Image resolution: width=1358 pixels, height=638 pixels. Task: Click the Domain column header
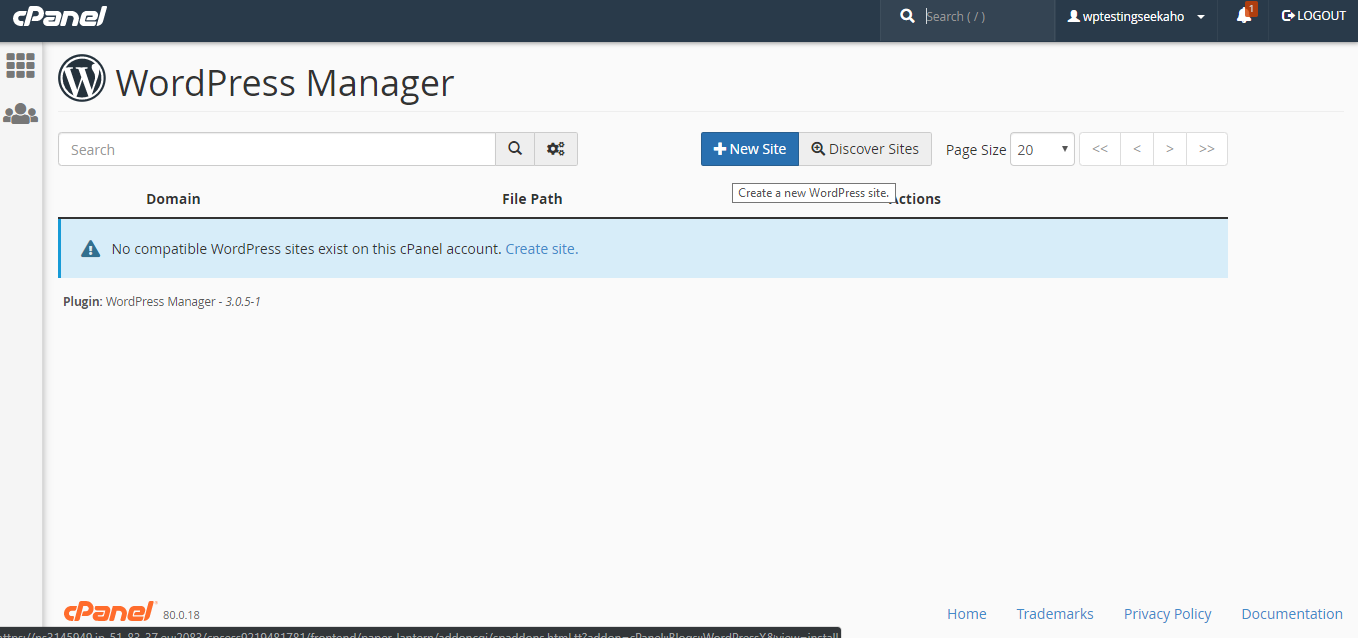point(173,199)
